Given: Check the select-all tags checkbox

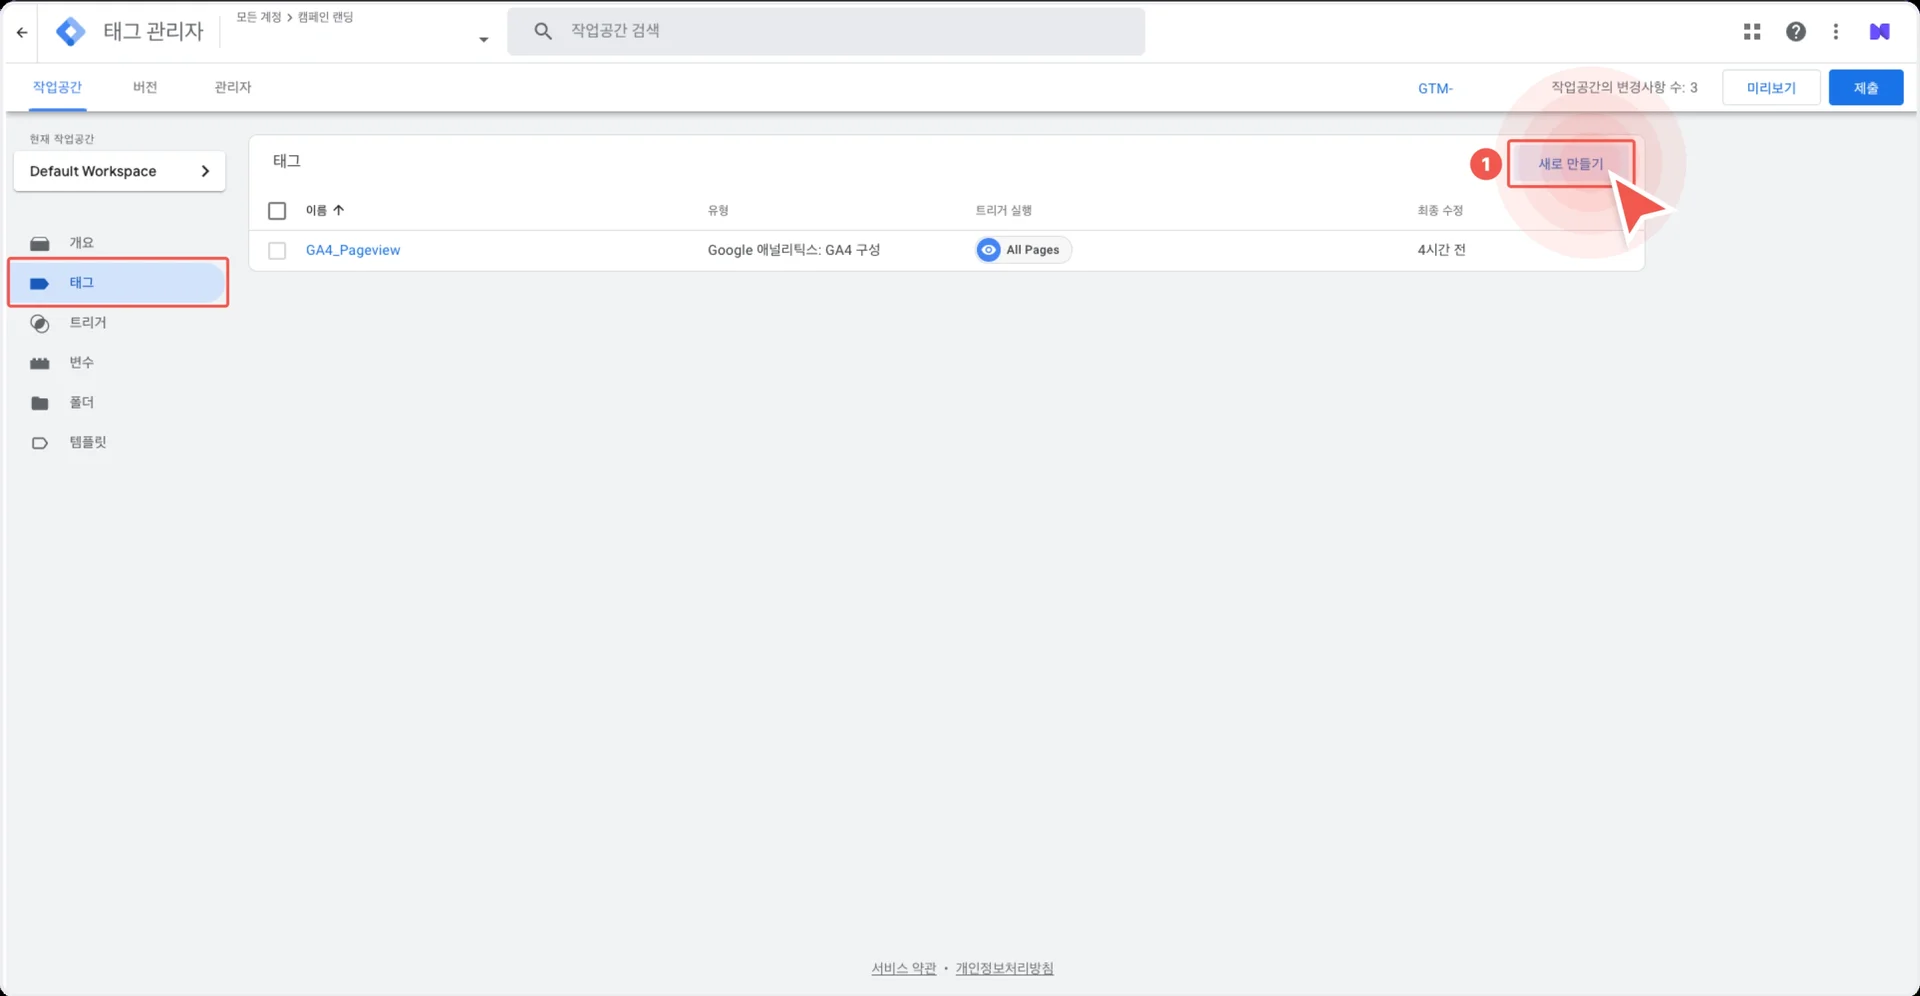Looking at the screenshot, I should click(277, 211).
